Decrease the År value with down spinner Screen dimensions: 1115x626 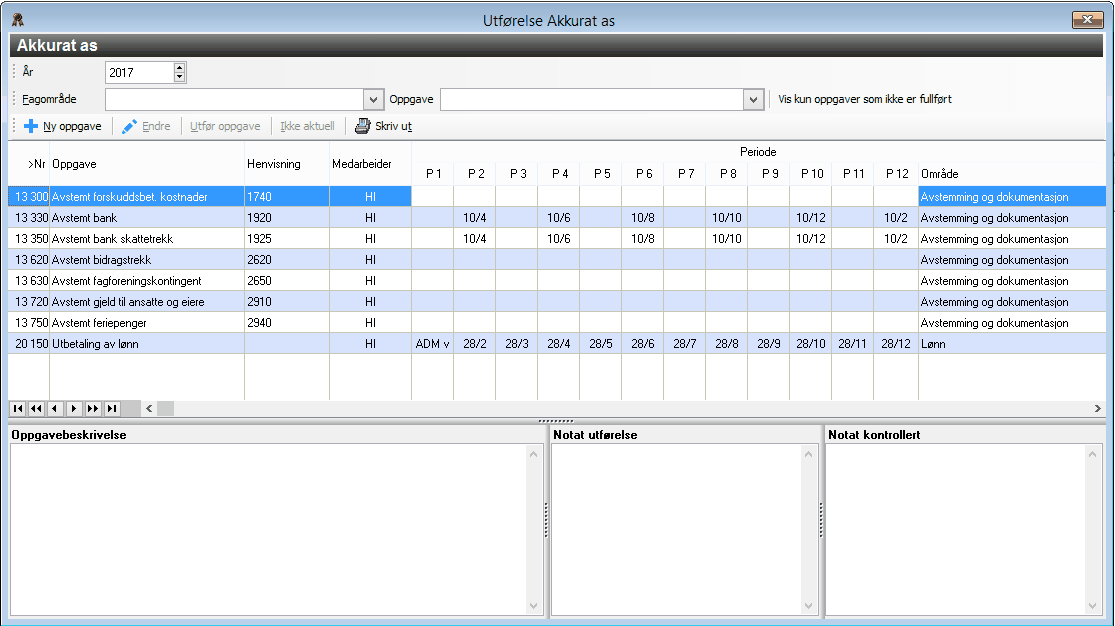(x=179, y=77)
